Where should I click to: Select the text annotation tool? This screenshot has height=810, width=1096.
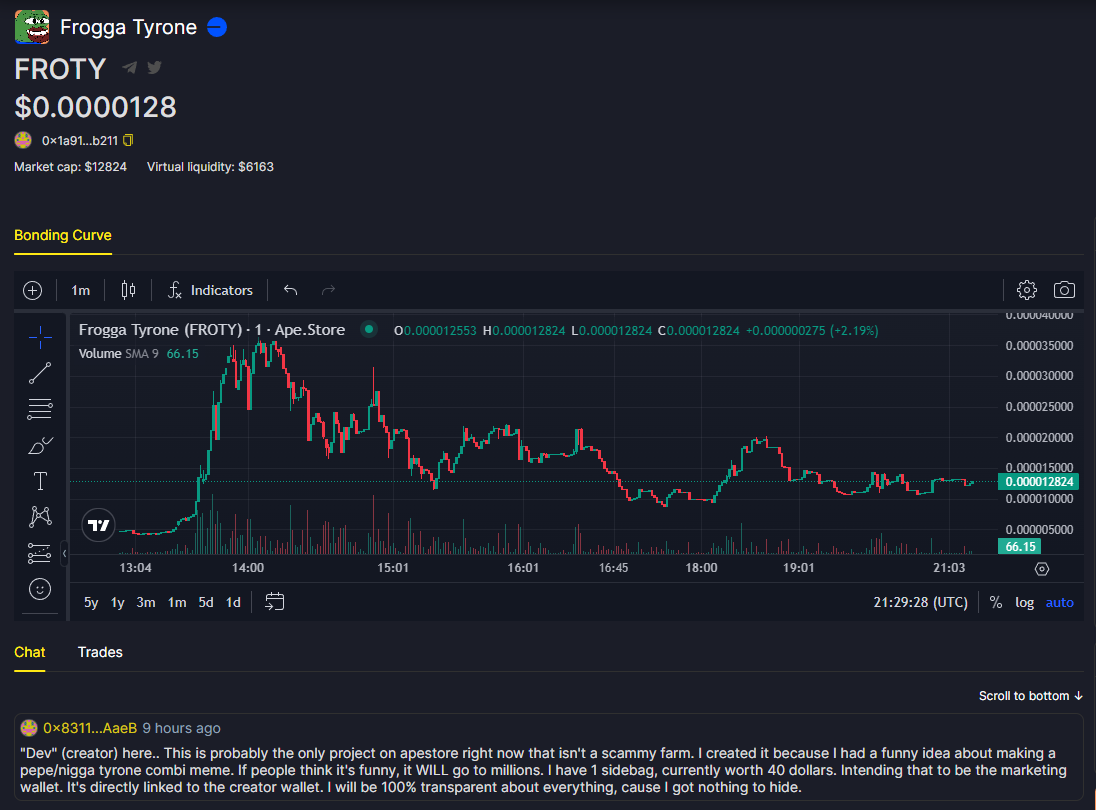click(x=41, y=481)
